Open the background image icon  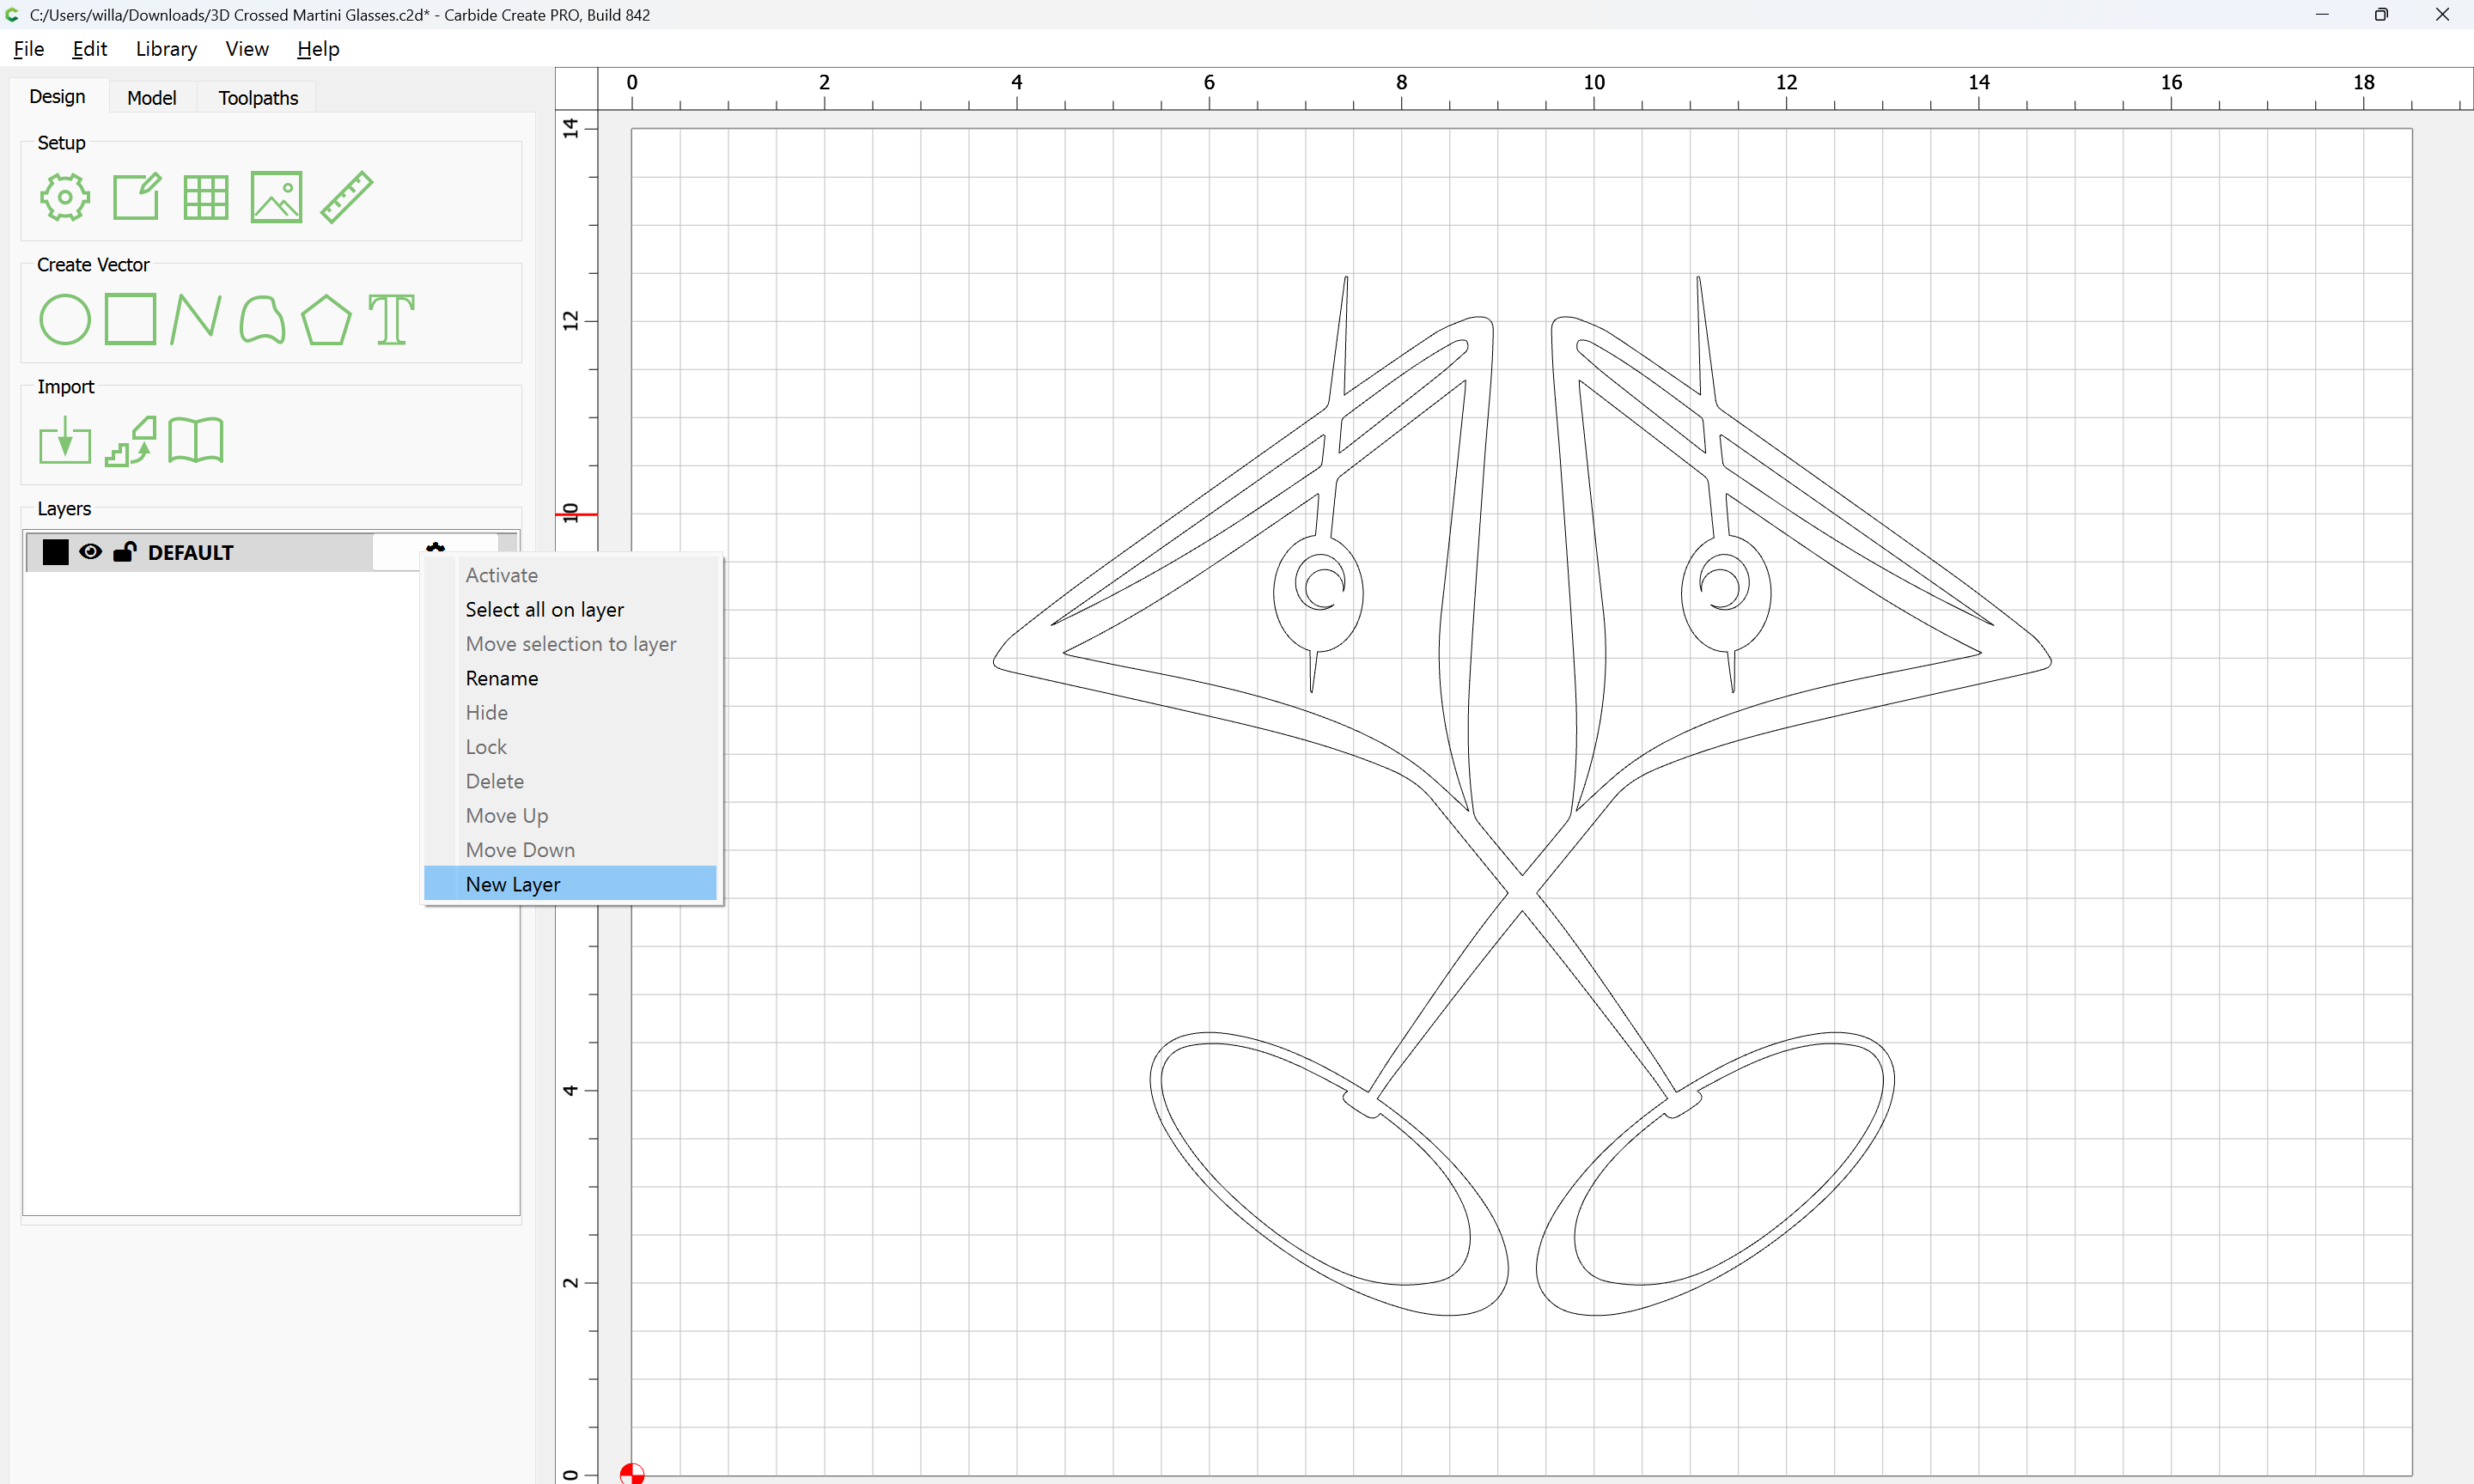click(276, 197)
